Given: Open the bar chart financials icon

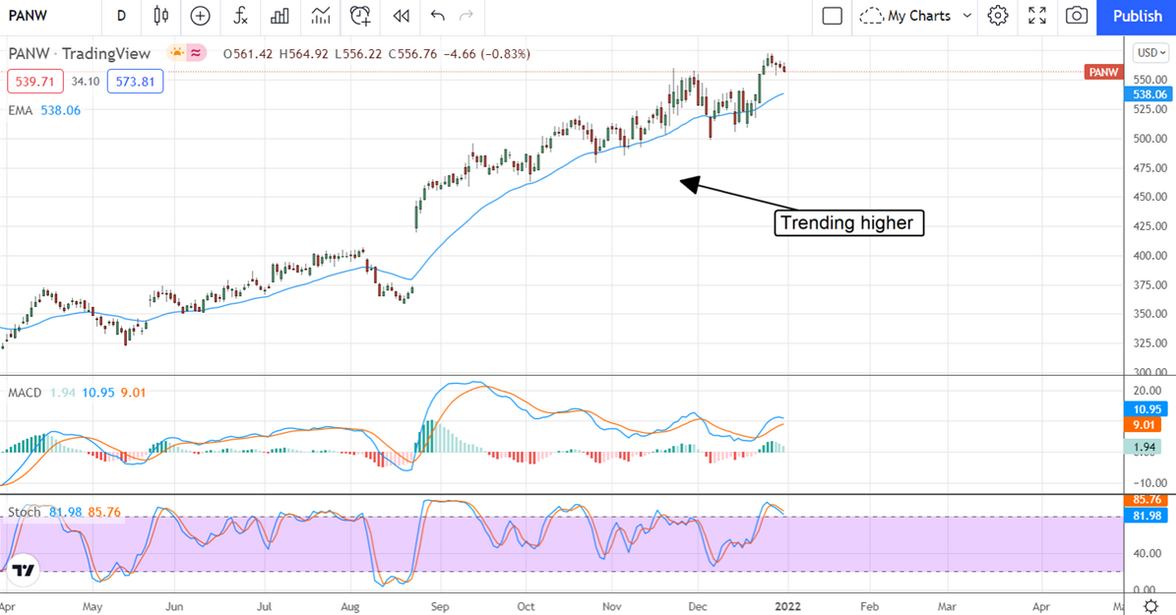Looking at the screenshot, I should [280, 16].
